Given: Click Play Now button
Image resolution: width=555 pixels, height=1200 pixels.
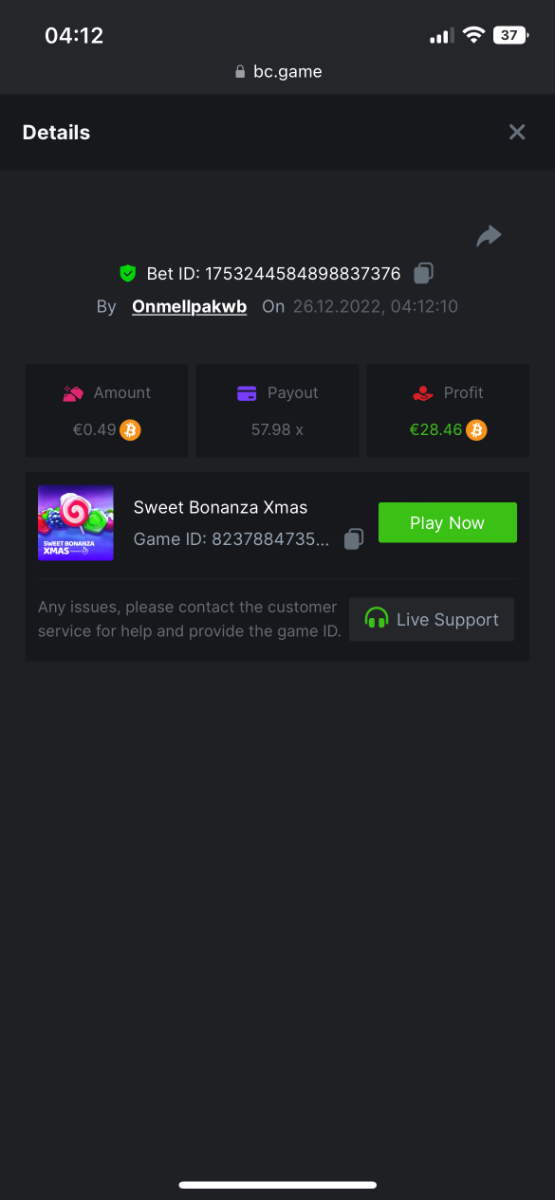Looking at the screenshot, I should pyautogui.click(x=447, y=523).
